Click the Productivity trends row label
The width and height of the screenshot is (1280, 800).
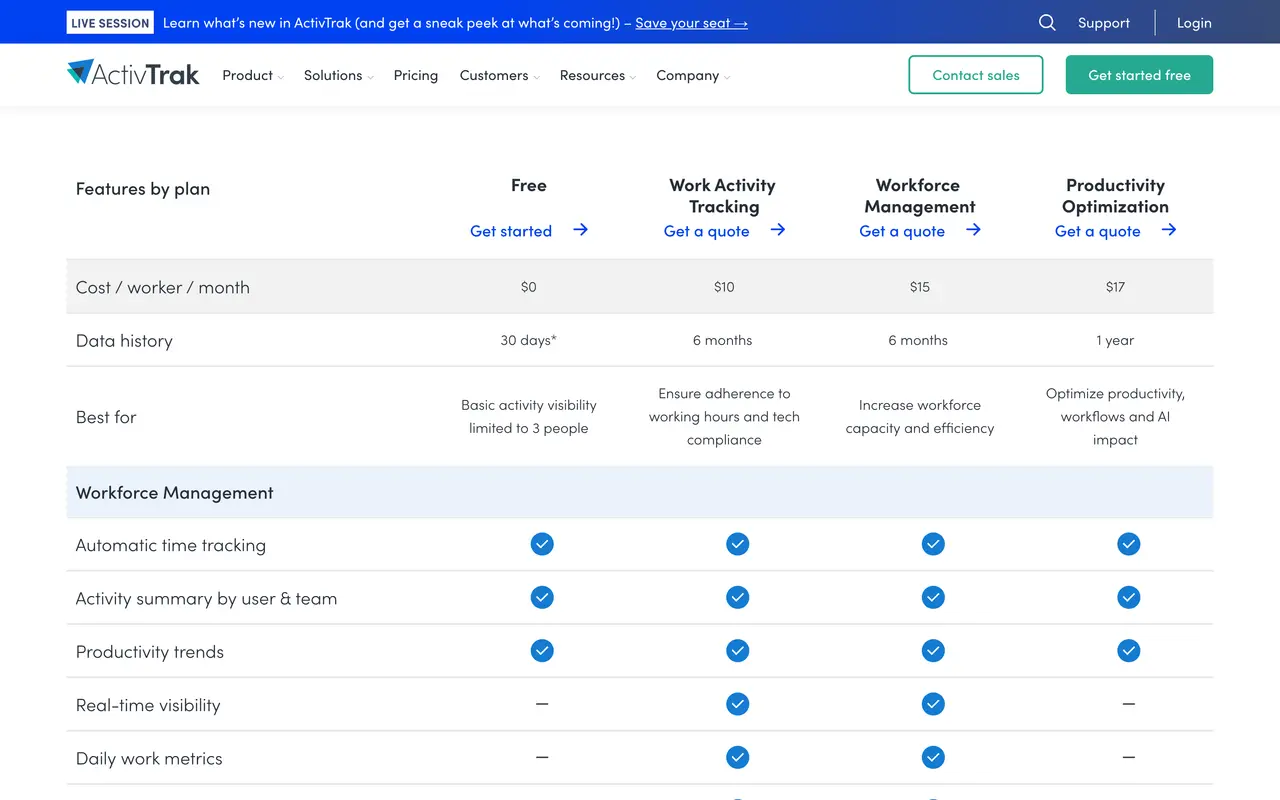[x=150, y=652]
